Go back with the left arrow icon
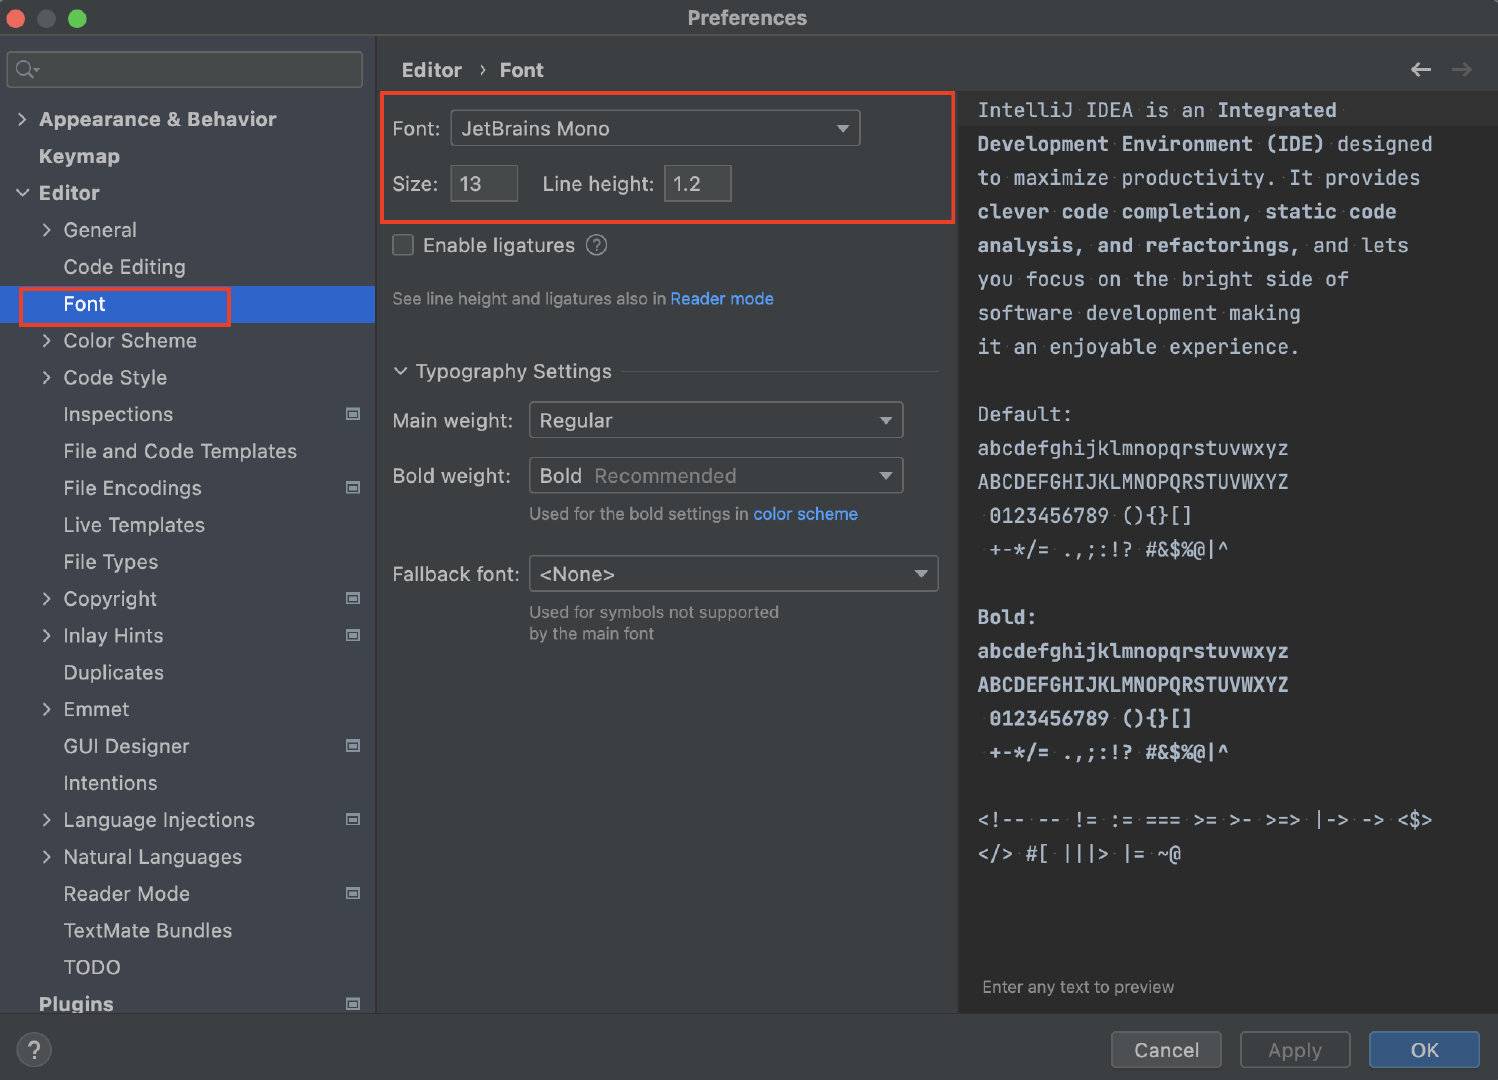 click(x=1420, y=69)
